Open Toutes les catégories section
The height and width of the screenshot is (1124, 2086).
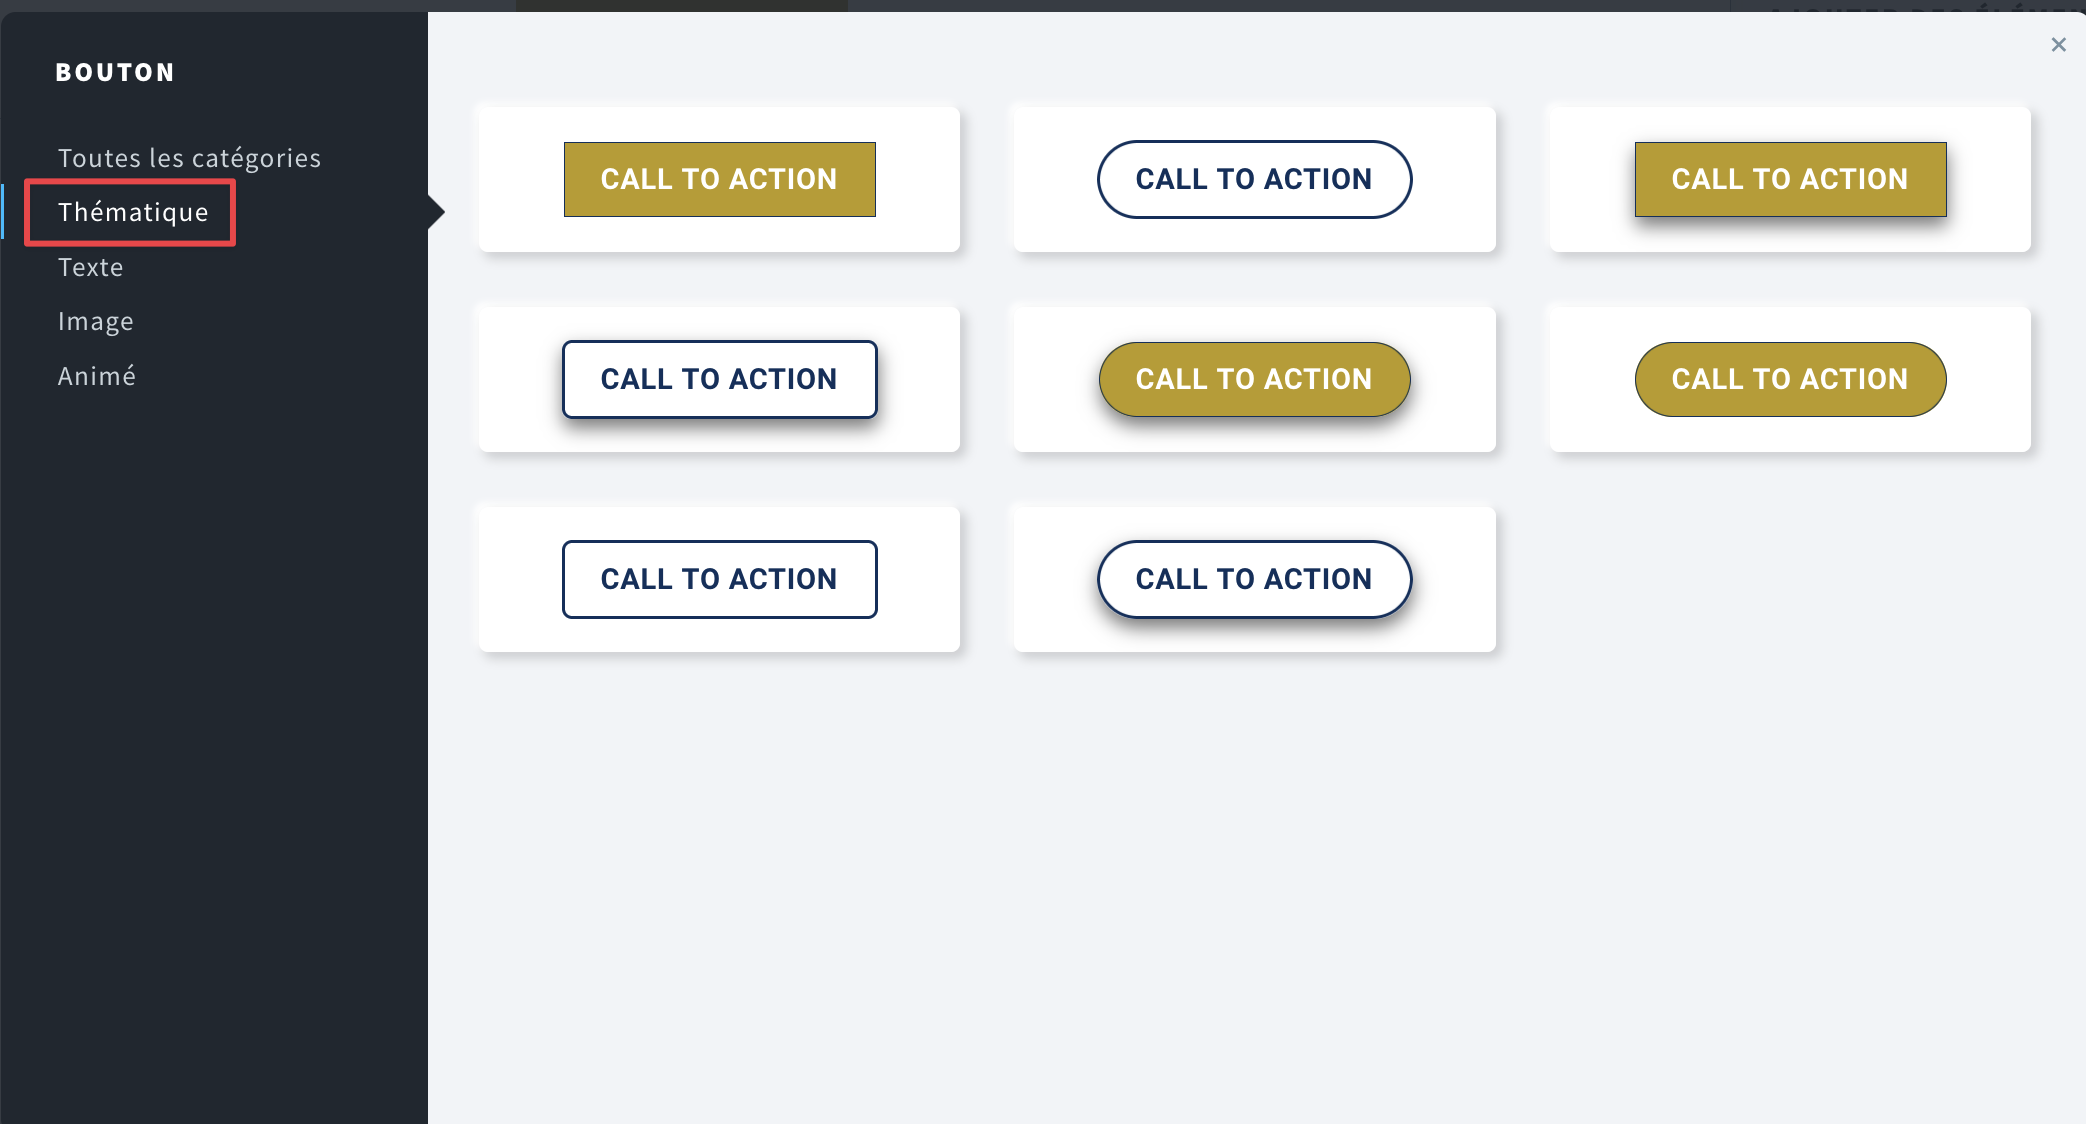click(x=190, y=158)
